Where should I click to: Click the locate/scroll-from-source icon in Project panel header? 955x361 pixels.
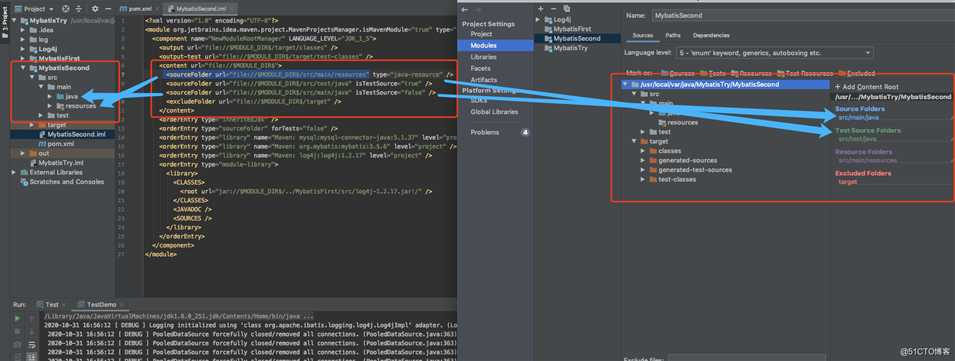click(x=66, y=9)
